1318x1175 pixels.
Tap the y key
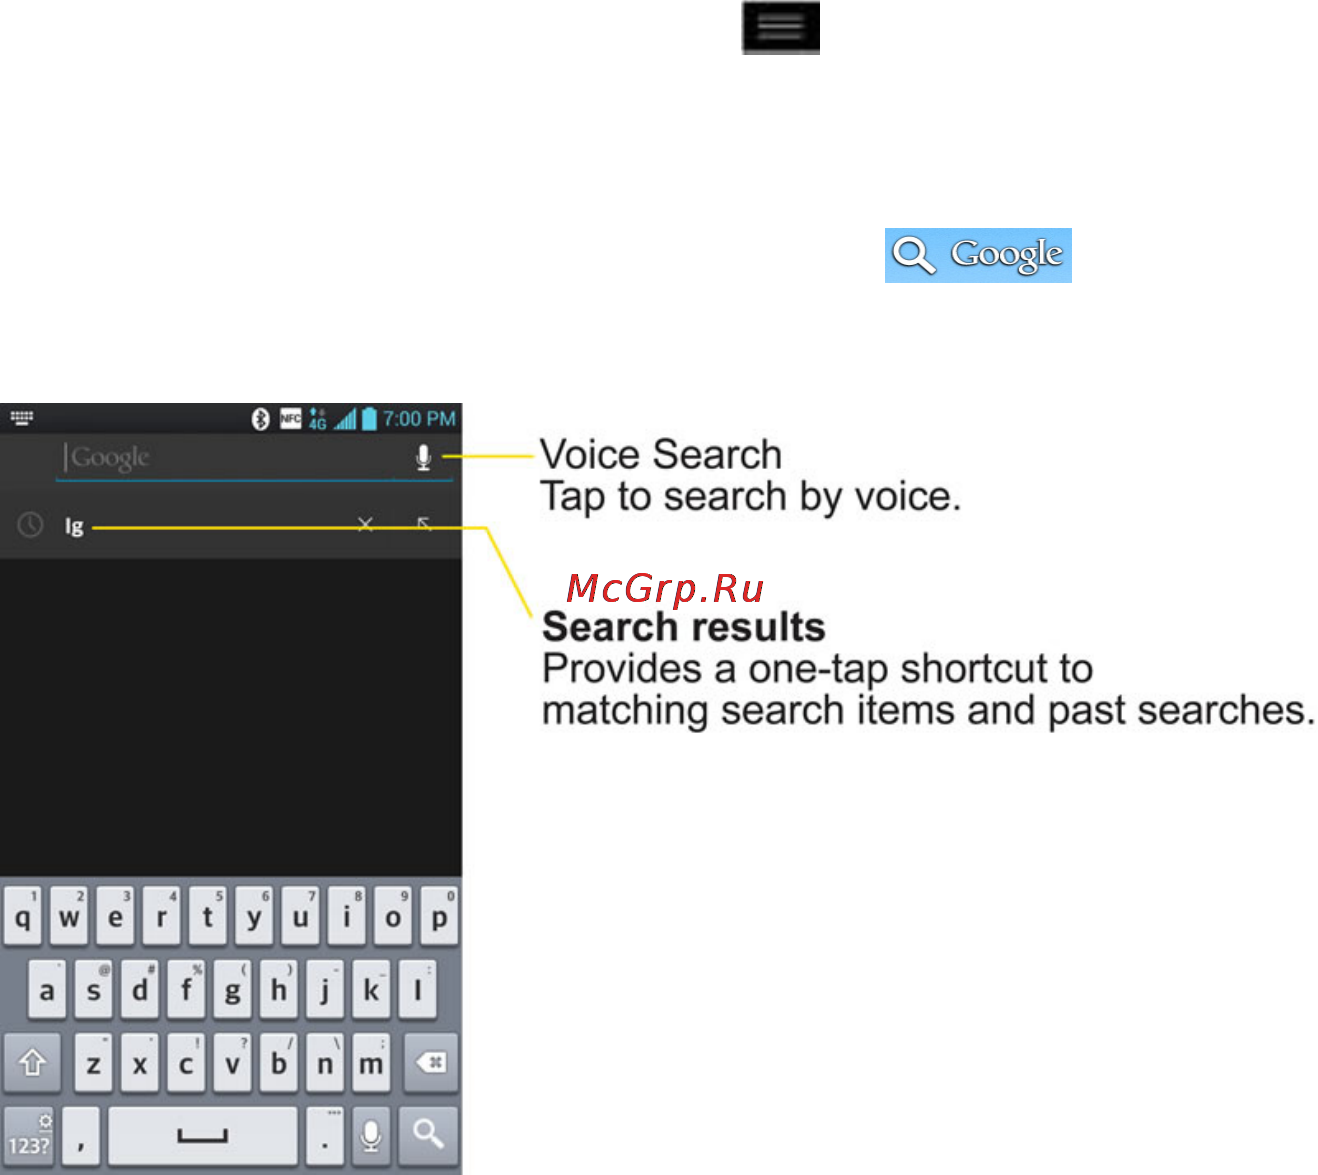click(254, 916)
